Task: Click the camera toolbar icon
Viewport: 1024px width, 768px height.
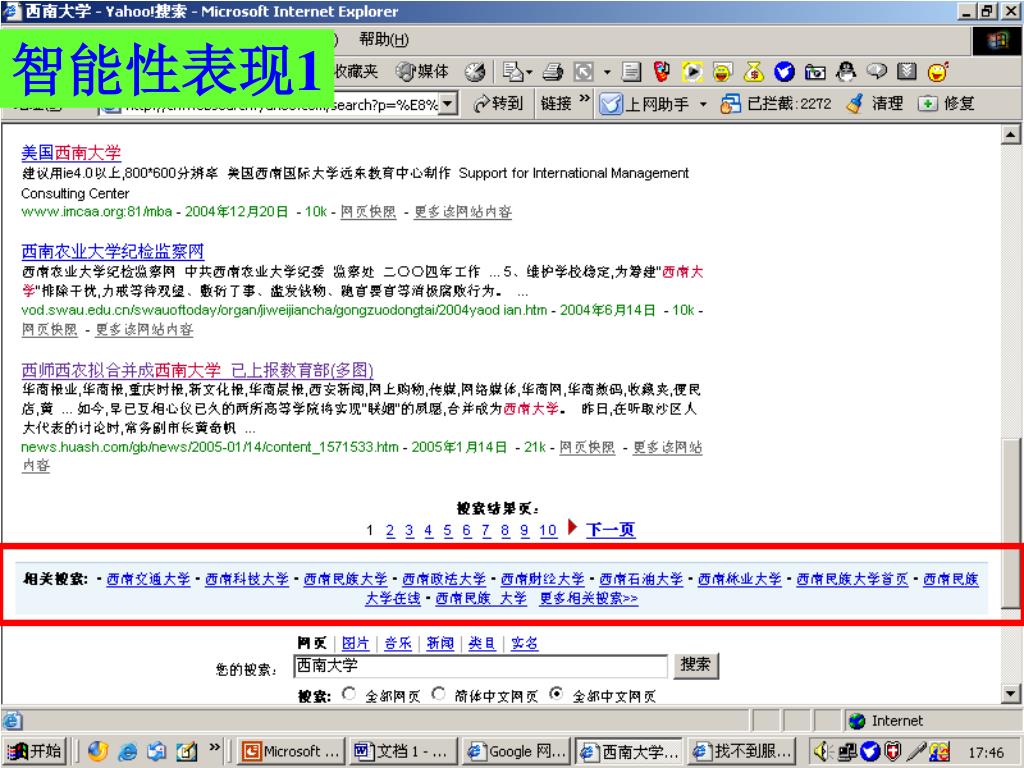Action: (x=814, y=72)
